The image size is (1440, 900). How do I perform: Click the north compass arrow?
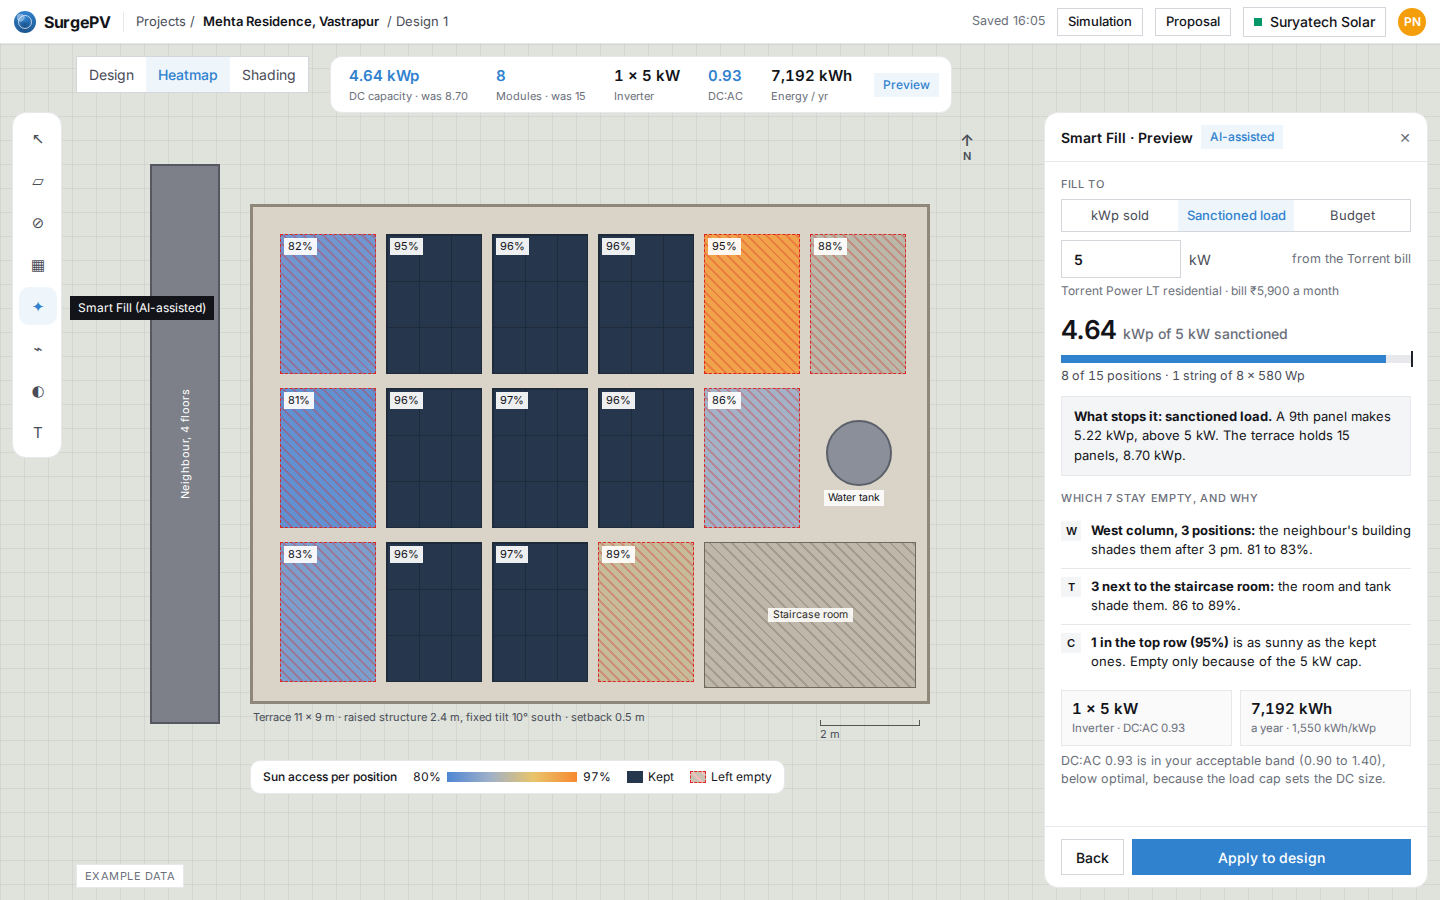pyautogui.click(x=967, y=147)
